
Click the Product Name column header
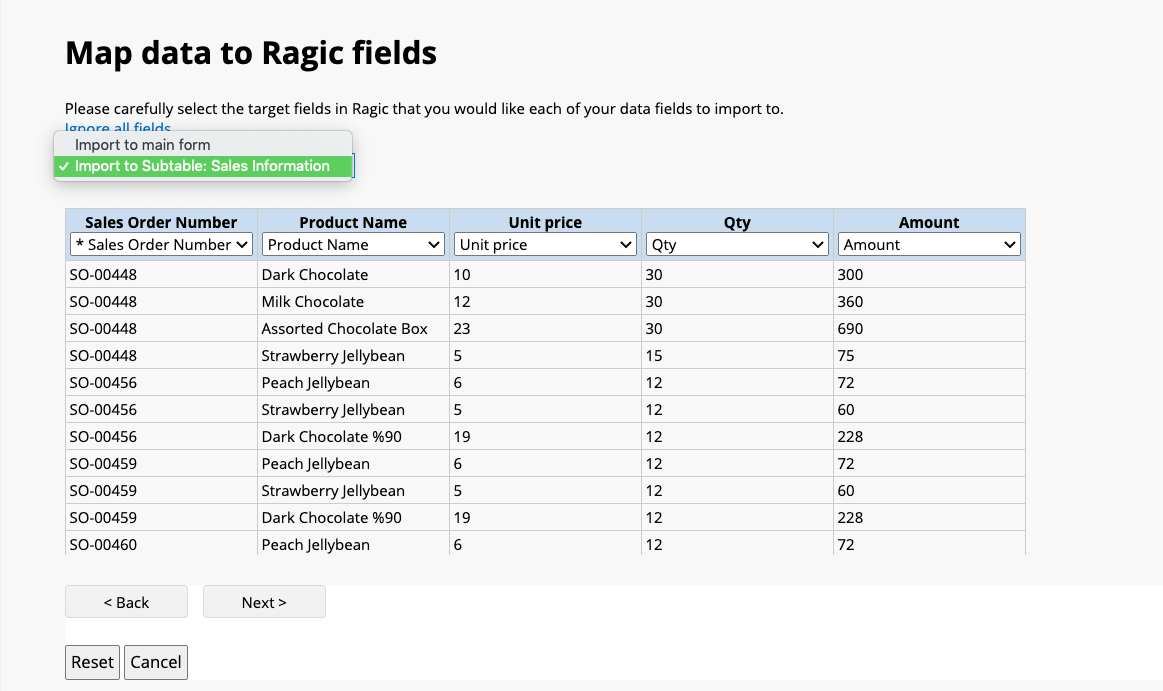click(353, 222)
